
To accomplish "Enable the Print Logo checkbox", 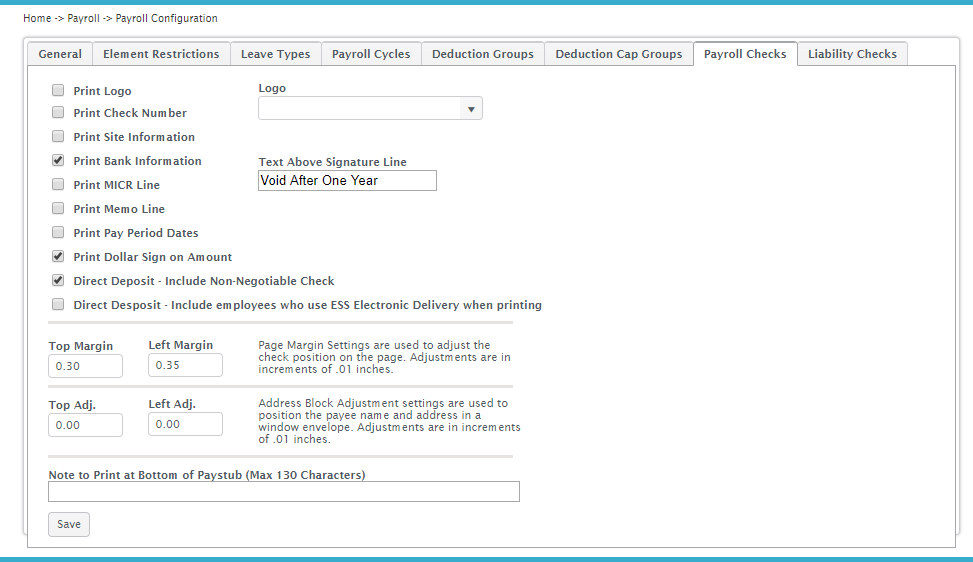I will 58,91.
